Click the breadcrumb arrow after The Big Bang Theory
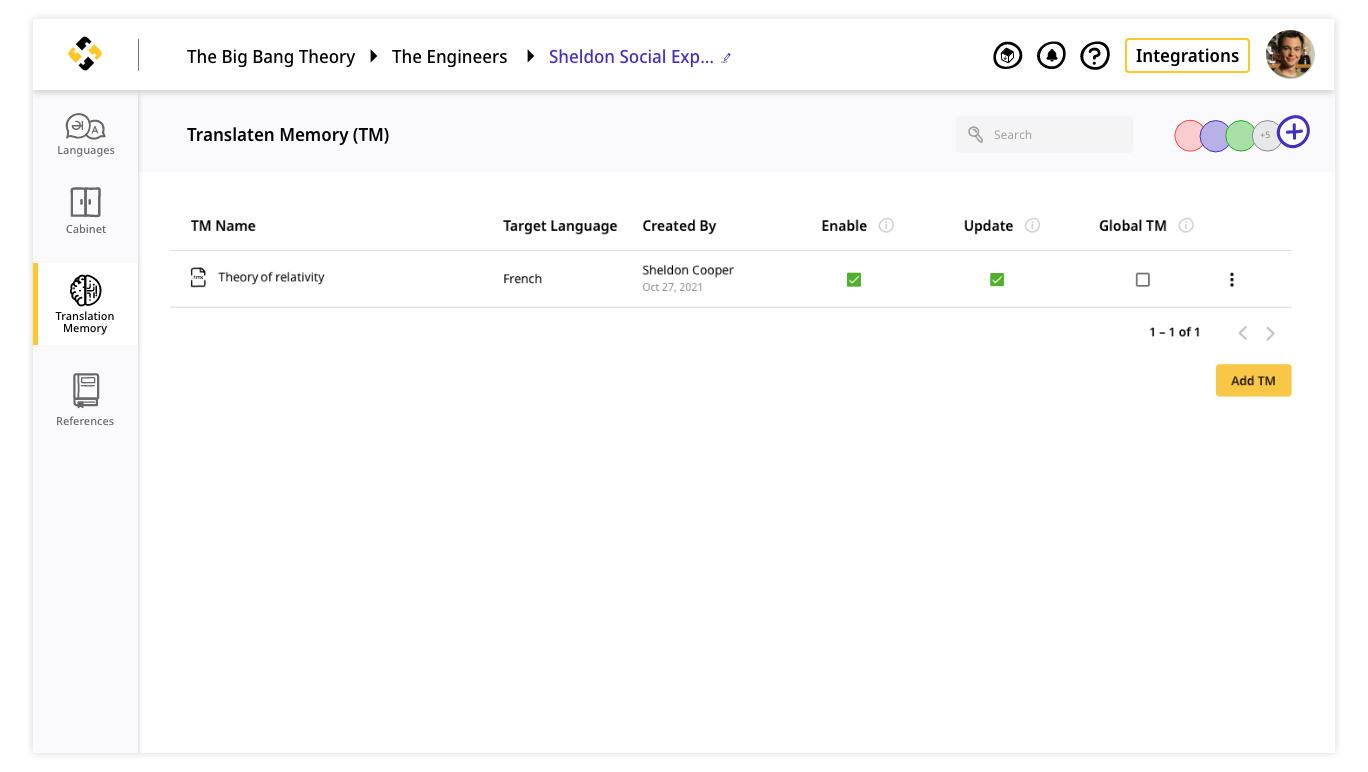 [x=373, y=57]
